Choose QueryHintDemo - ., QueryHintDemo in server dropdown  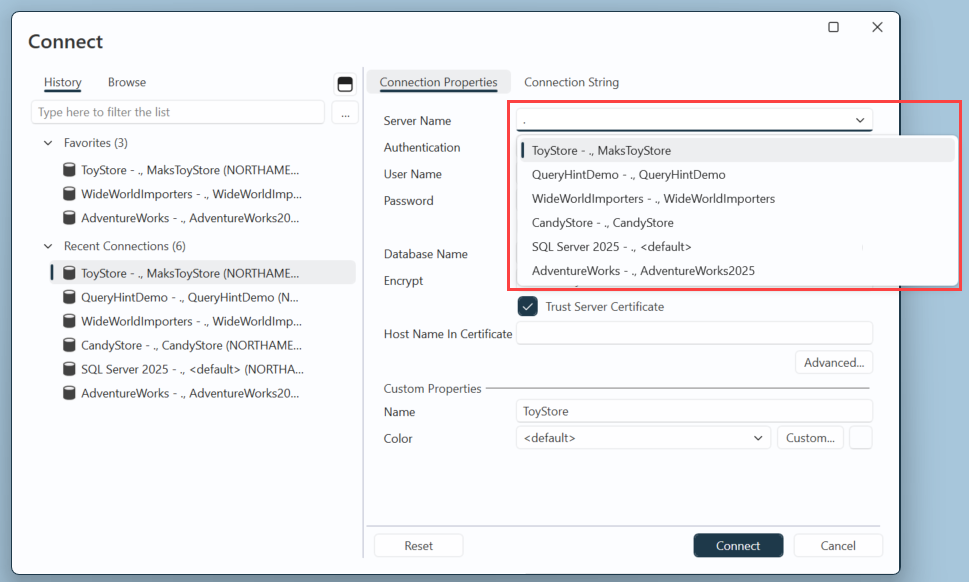737,174
